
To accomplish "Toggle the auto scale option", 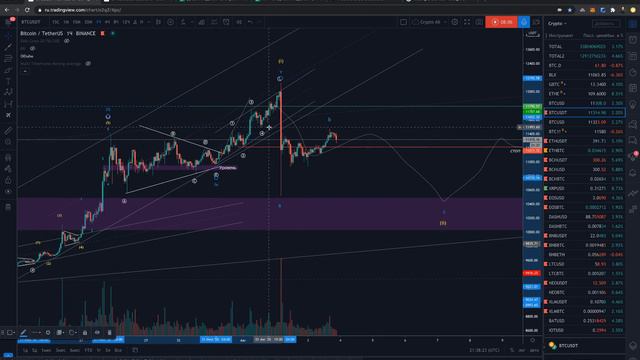I will pos(534,350).
